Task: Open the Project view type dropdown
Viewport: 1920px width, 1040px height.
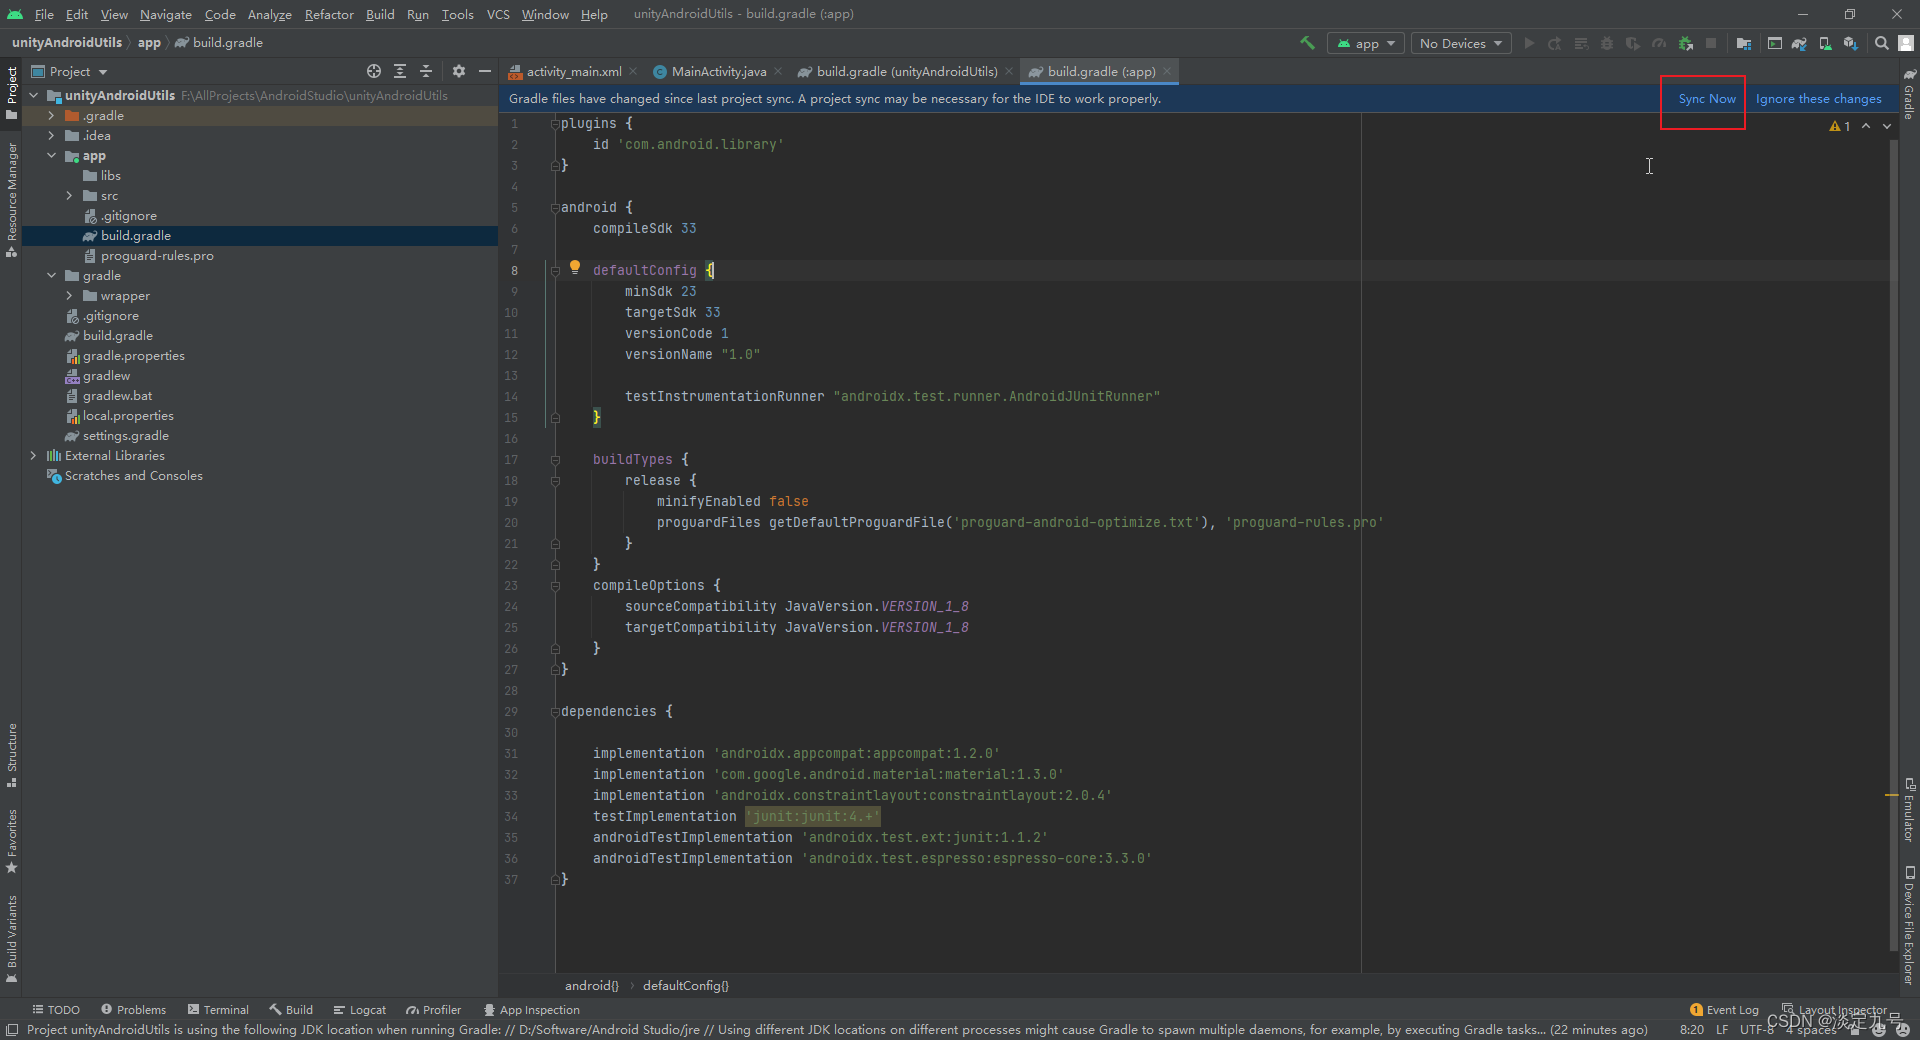Action: tap(69, 71)
